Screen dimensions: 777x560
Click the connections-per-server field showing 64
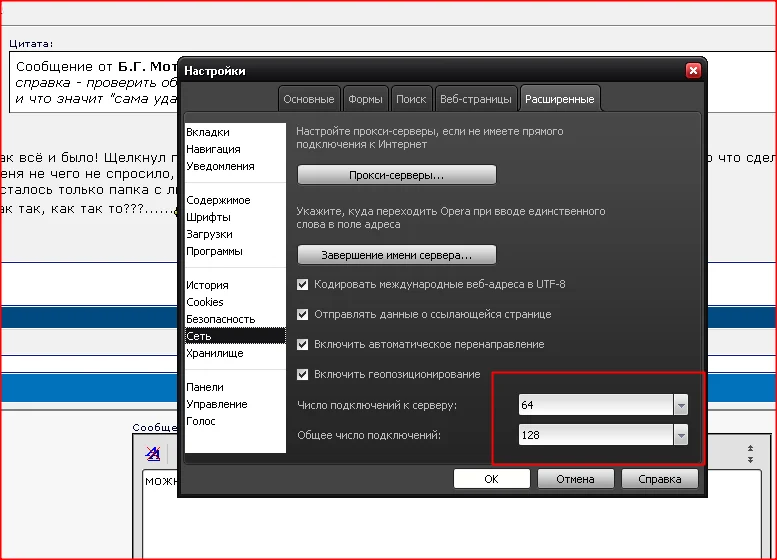point(596,405)
